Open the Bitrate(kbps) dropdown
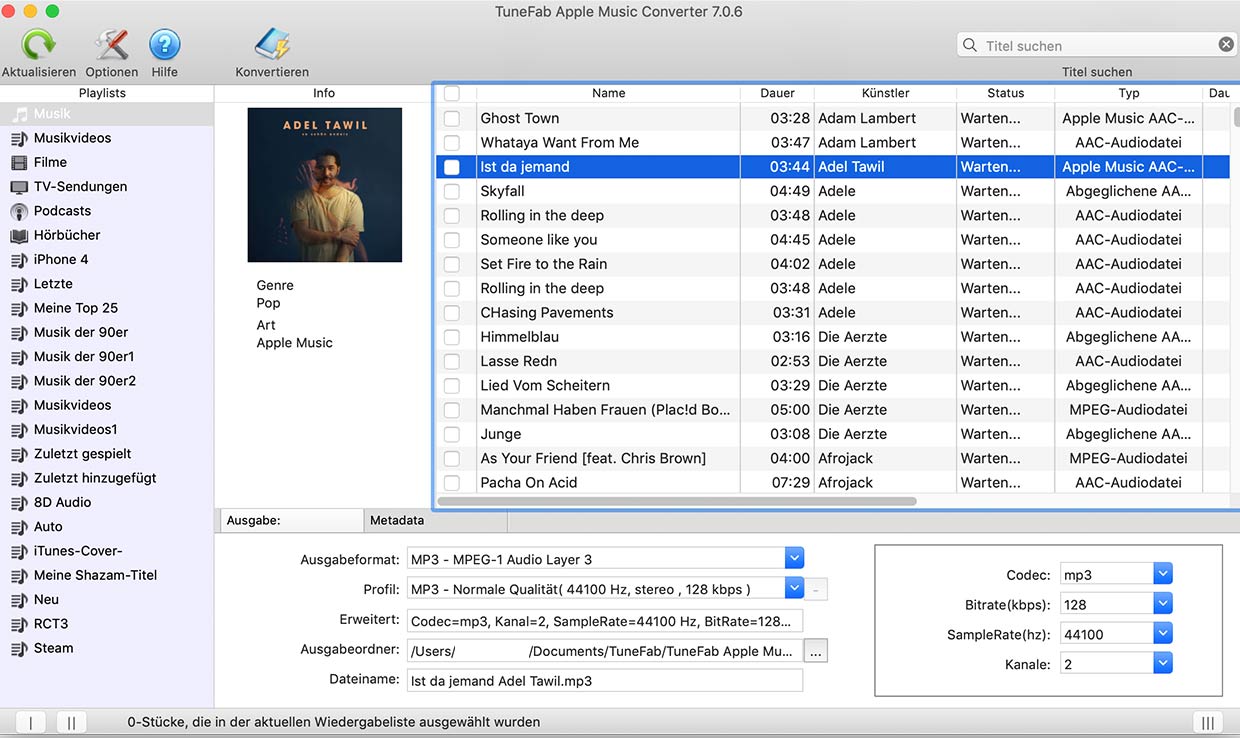This screenshot has height=738, width=1240. (x=1163, y=604)
